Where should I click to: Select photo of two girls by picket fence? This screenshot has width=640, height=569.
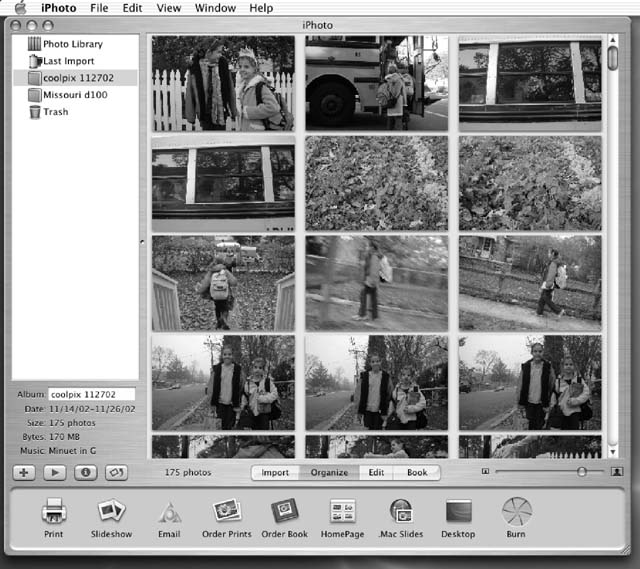point(223,83)
